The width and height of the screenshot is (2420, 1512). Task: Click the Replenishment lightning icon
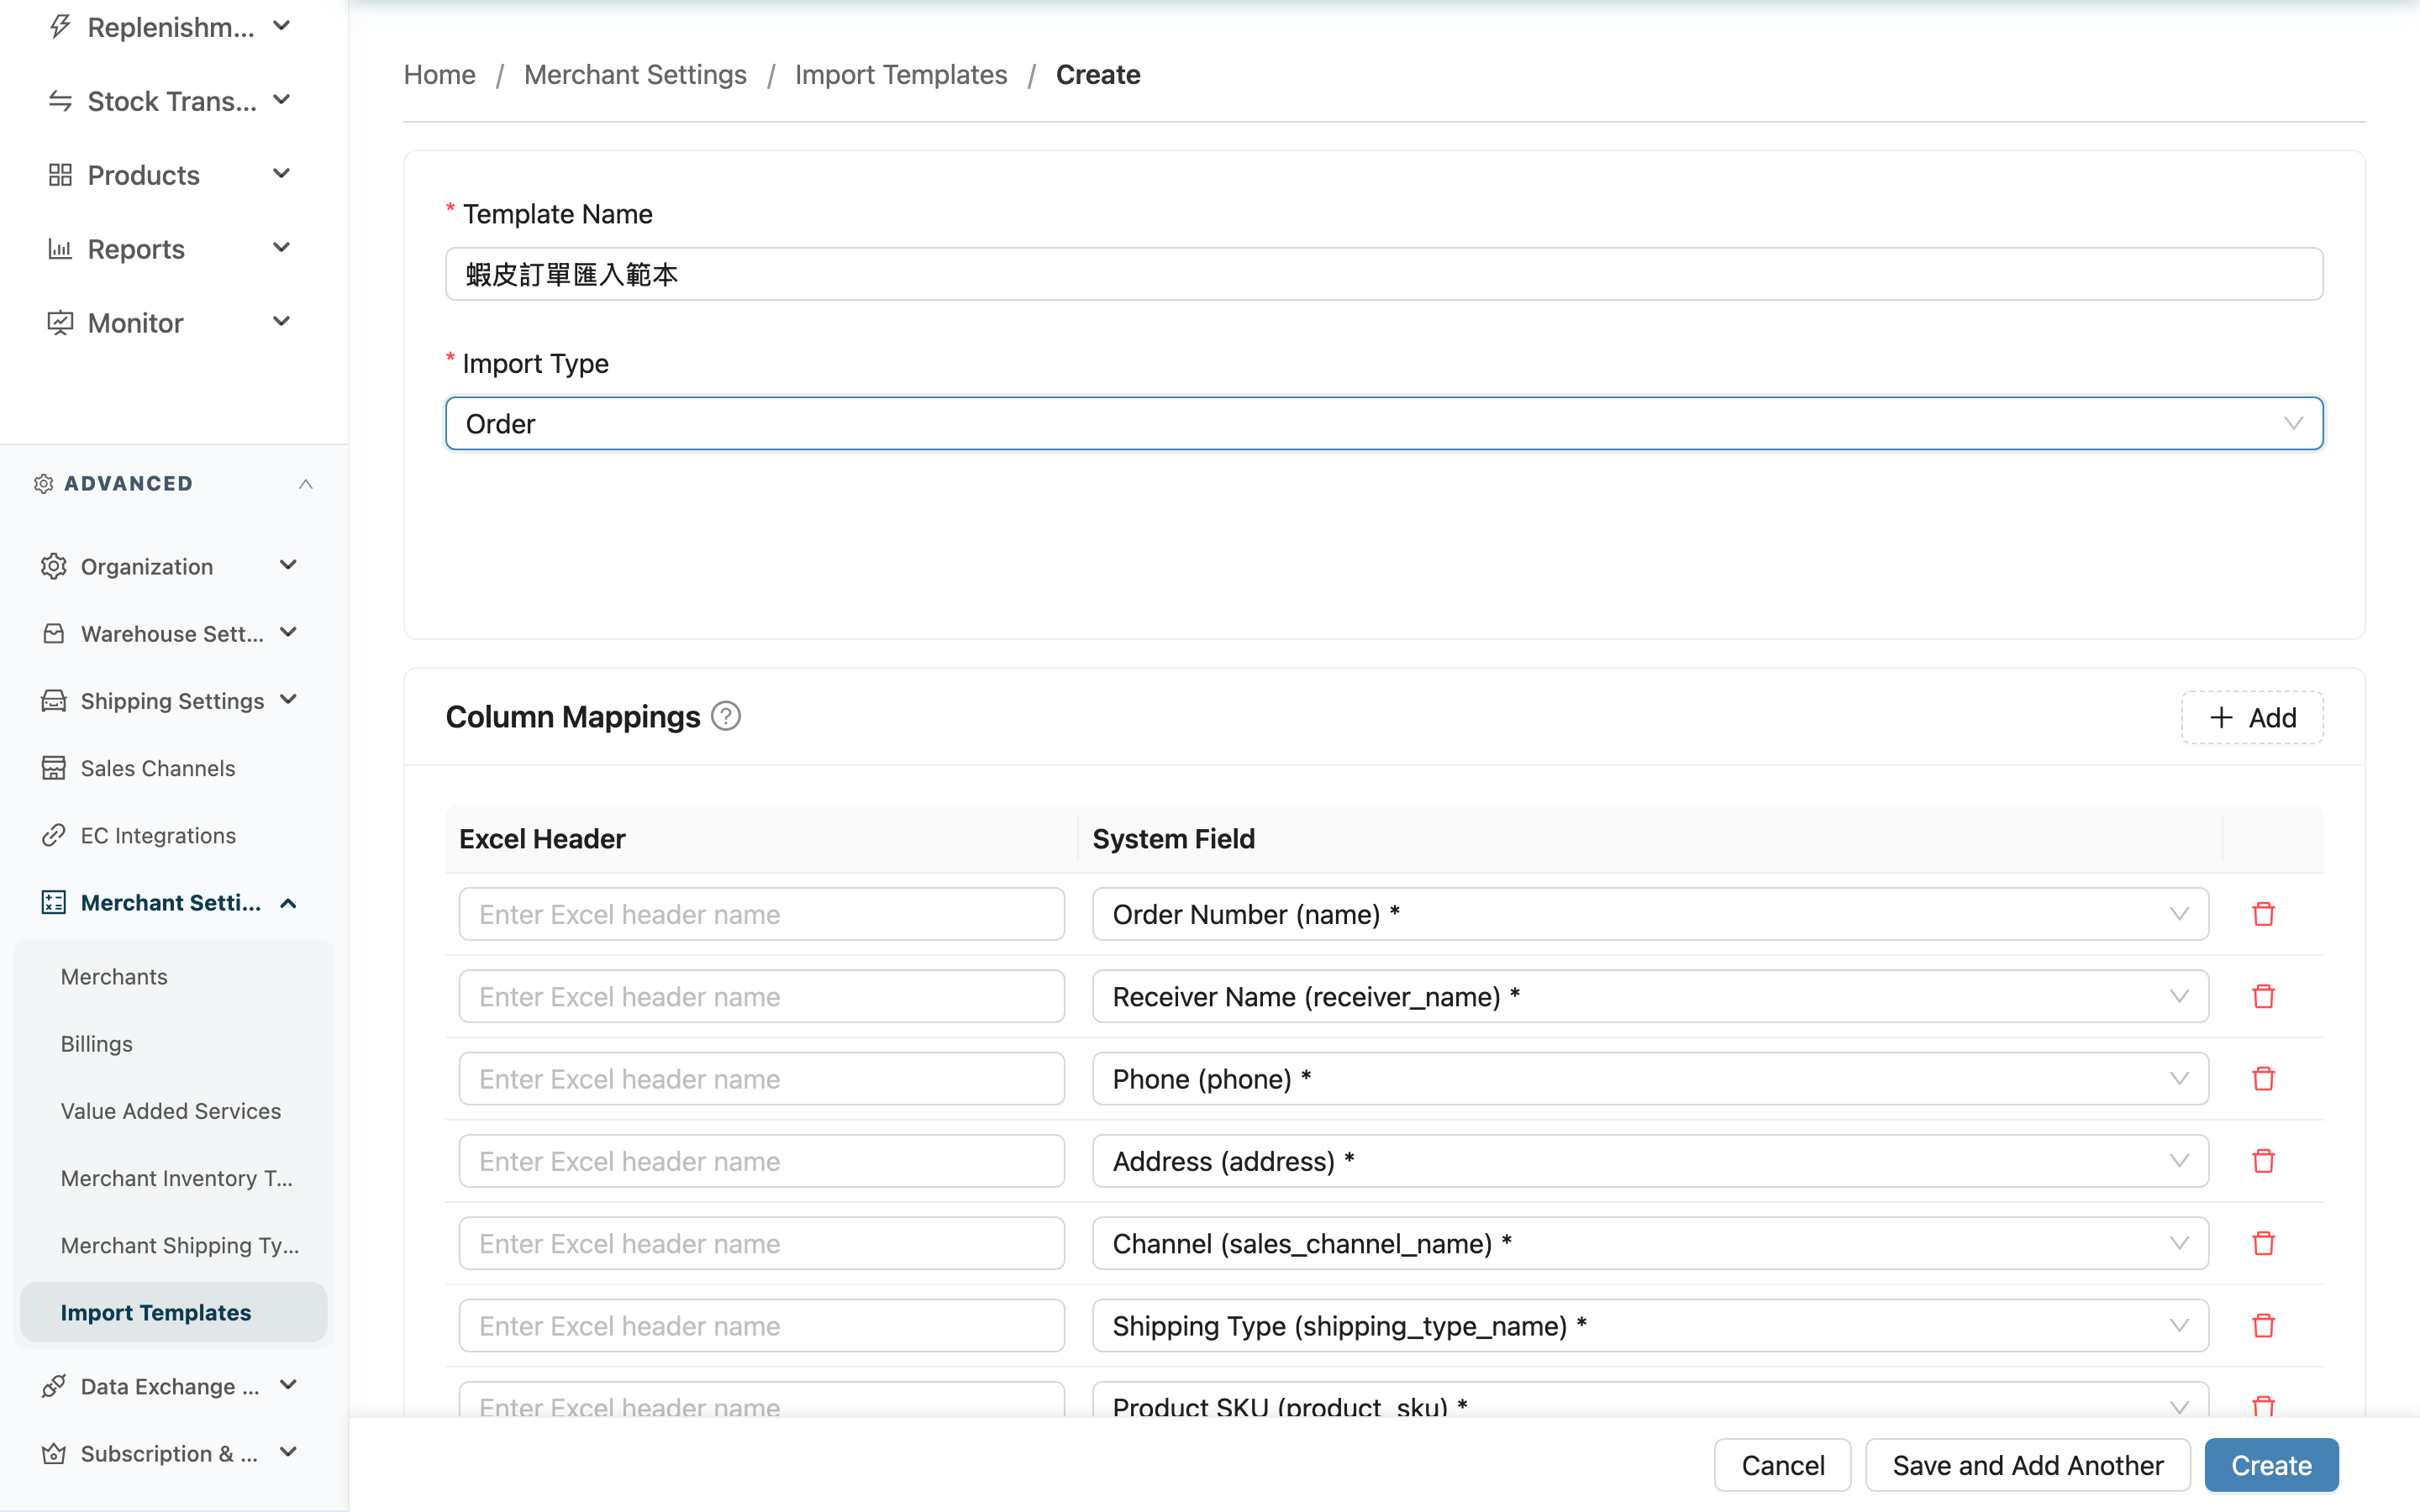[x=60, y=27]
